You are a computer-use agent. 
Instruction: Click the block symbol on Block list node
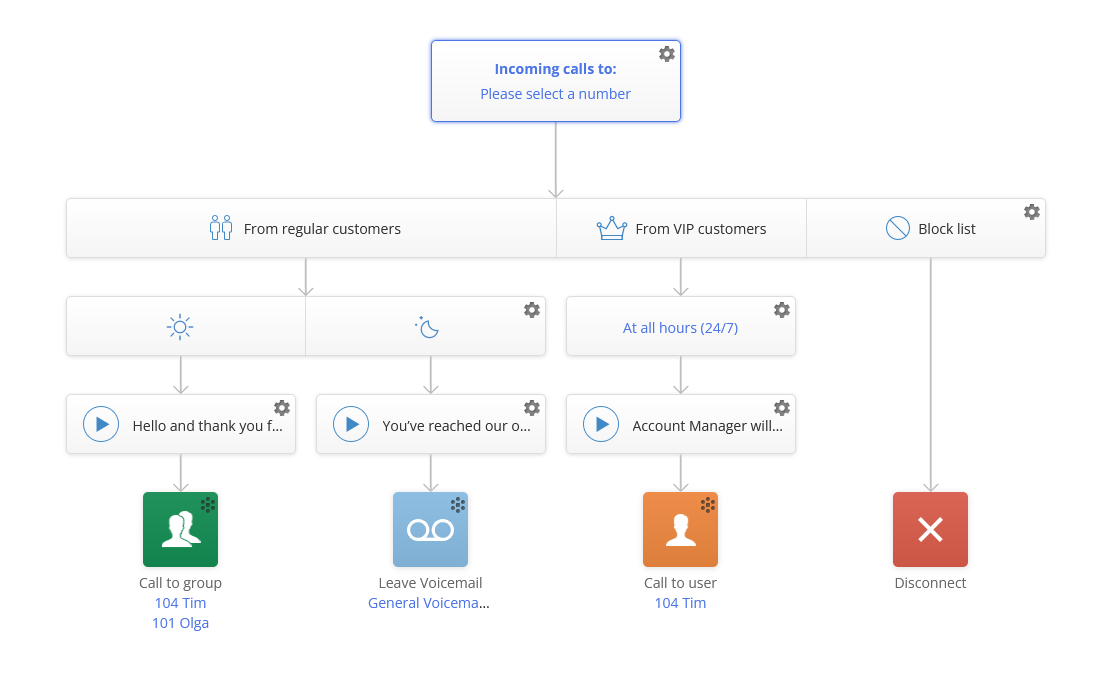(x=897, y=228)
